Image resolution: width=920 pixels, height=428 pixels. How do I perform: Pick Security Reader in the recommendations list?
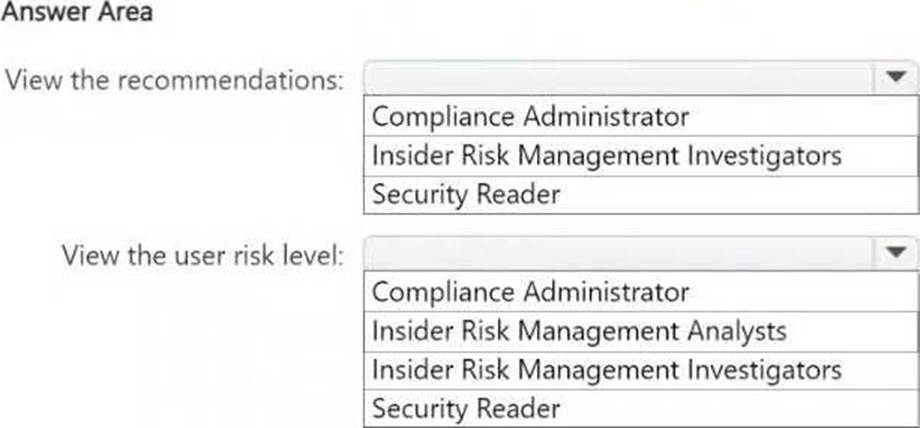[x=466, y=194]
